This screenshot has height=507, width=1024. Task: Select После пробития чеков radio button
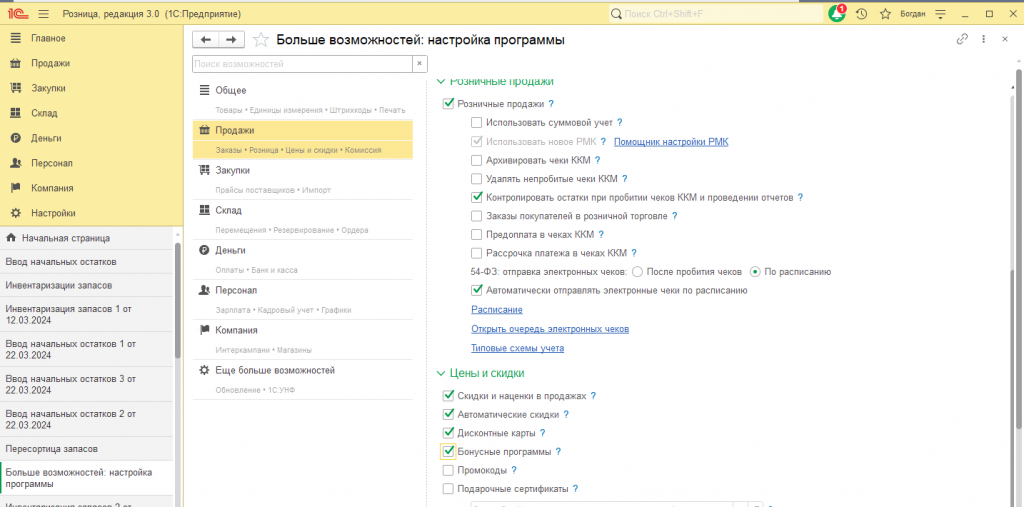click(638, 271)
